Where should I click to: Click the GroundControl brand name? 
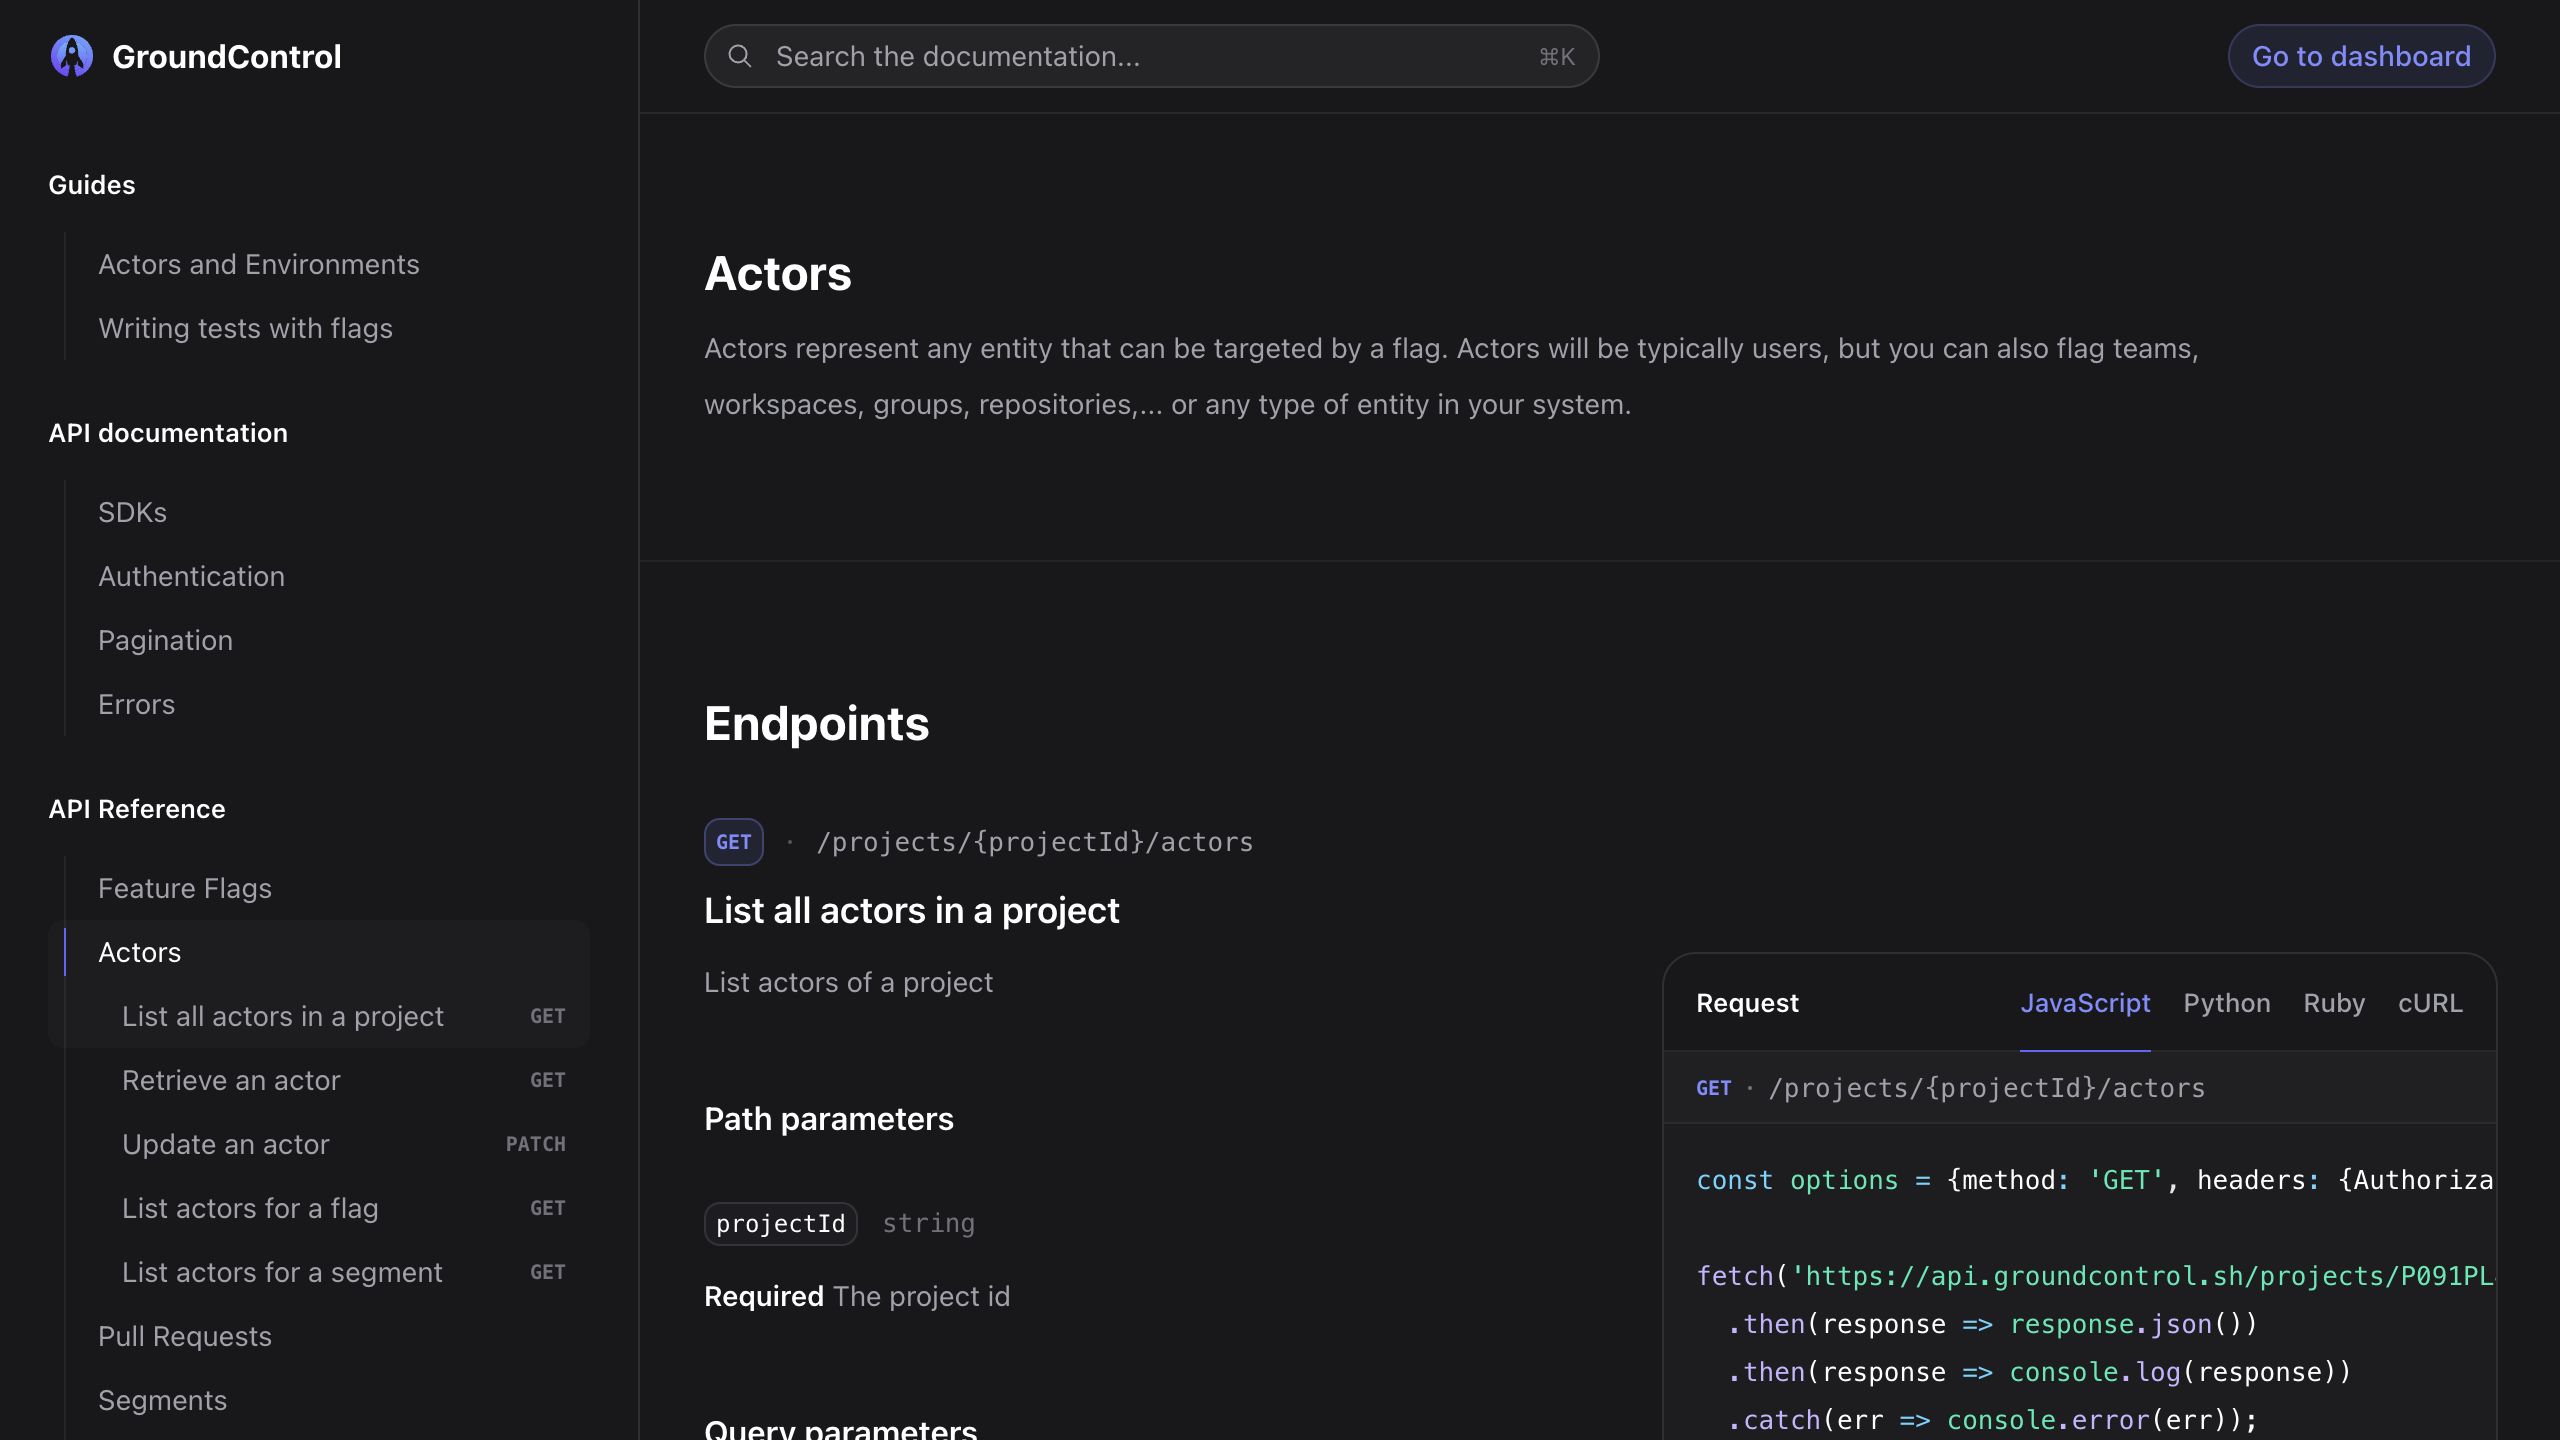tap(226, 56)
